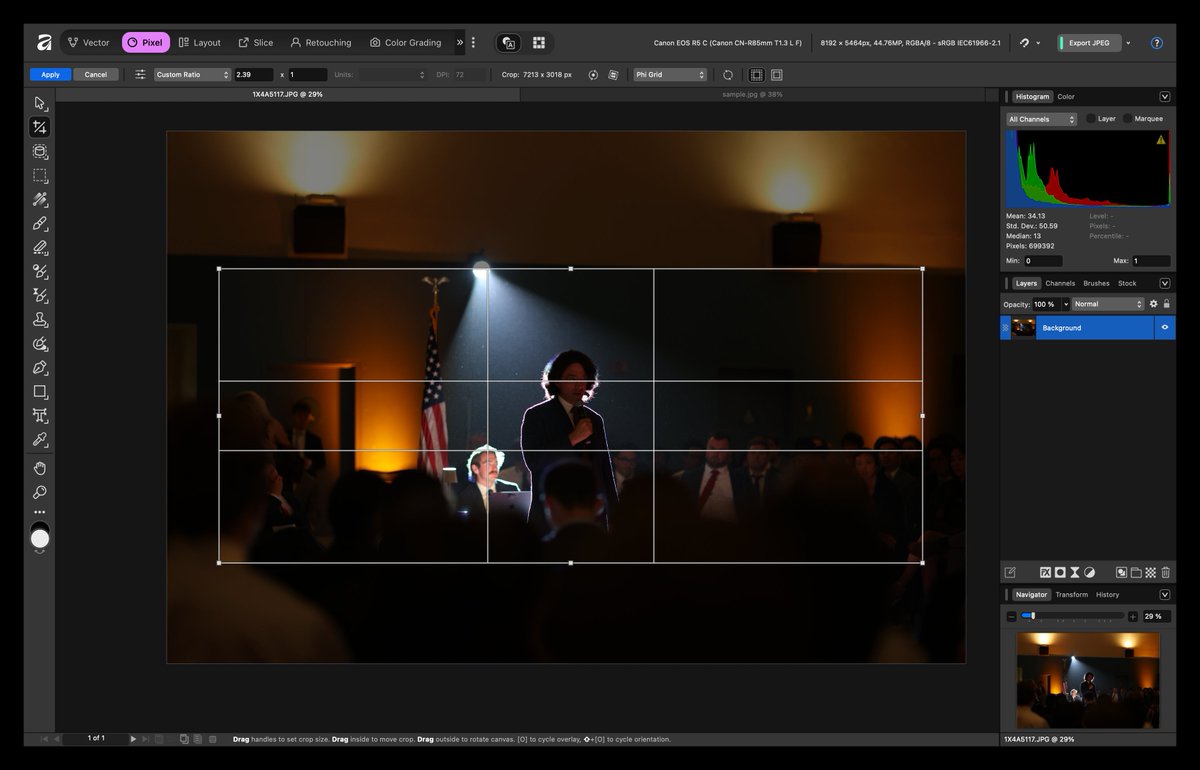The width and height of the screenshot is (1200, 770).
Task: Click the Export JPEG button
Action: 1088,43
